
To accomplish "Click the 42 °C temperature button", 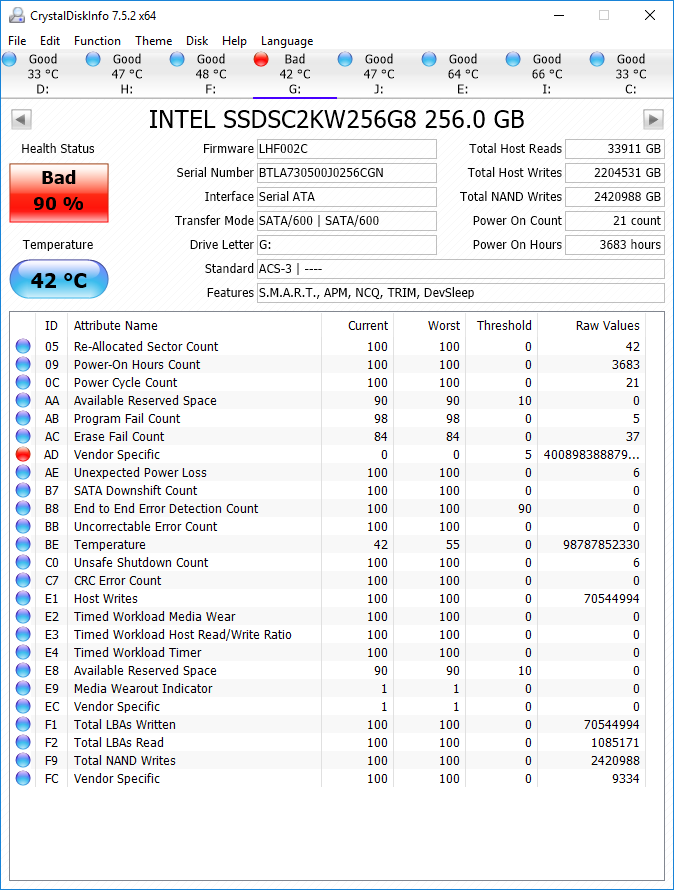I will [x=59, y=279].
